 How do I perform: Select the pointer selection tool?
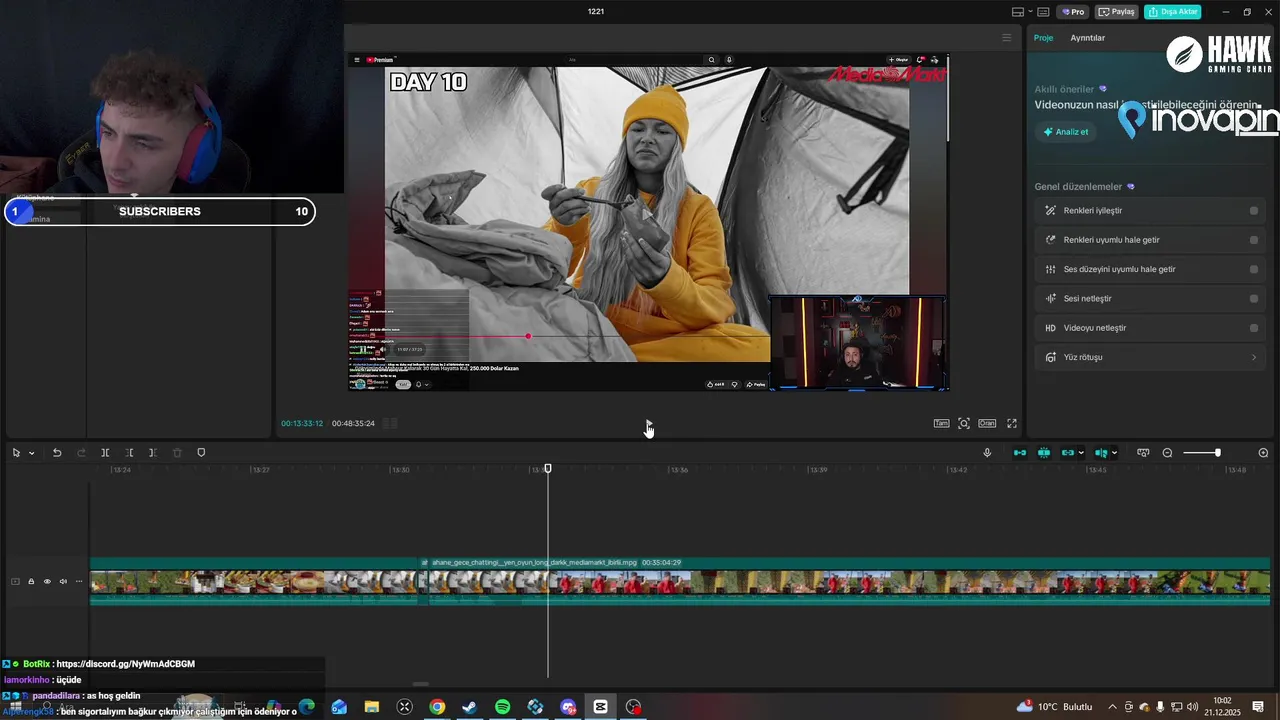point(16,453)
